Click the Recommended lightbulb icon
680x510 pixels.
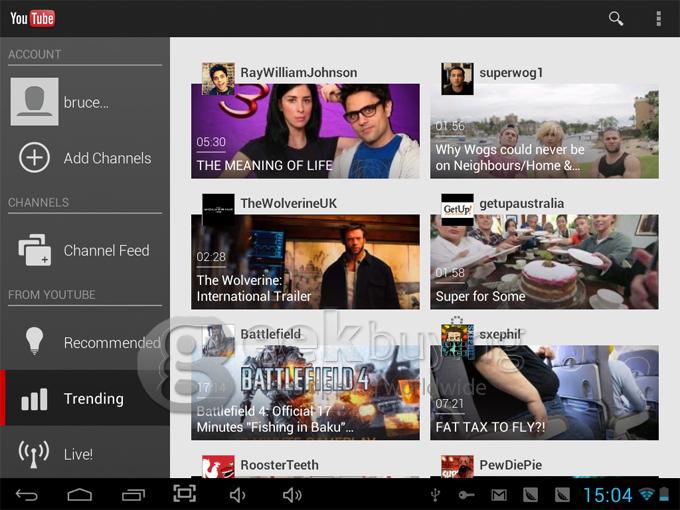pos(34,342)
